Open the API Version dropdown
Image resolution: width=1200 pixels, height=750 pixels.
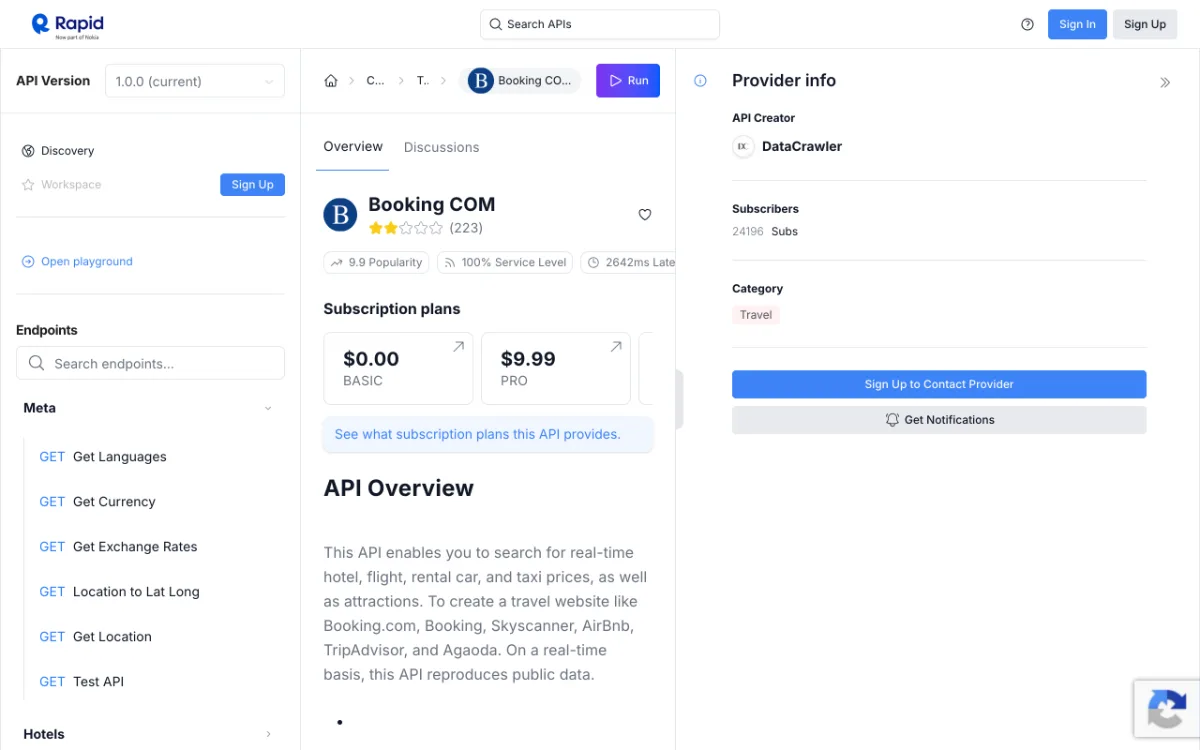point(195,81)
